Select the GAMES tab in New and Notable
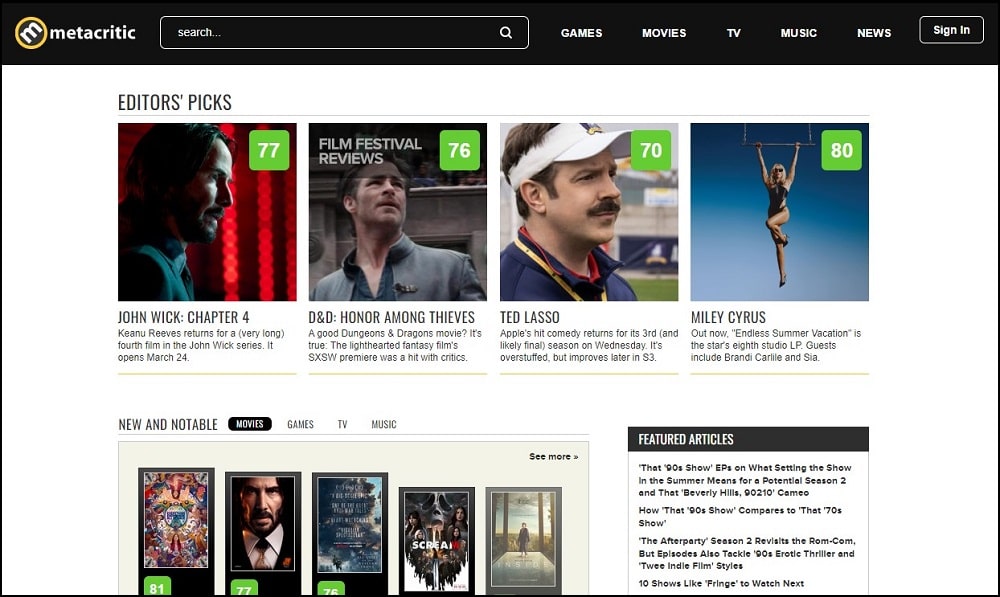This screenshot has width=1000, height=597. click(300, 424)
